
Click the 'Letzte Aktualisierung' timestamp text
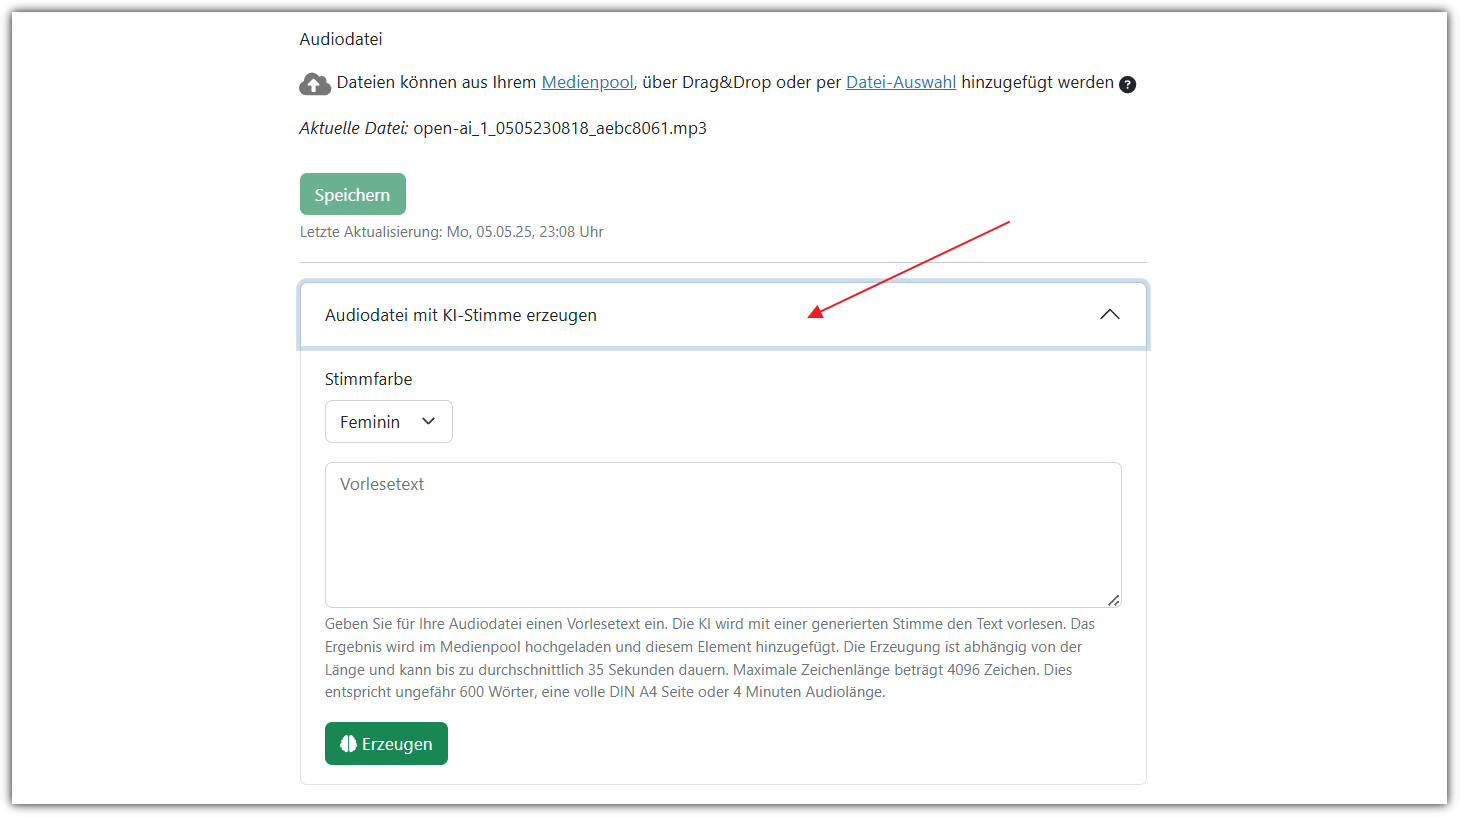tap(451, 232)
